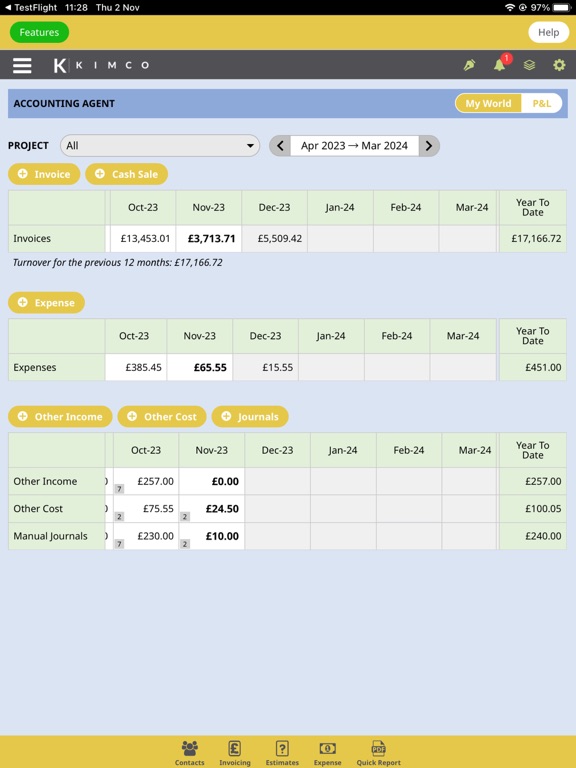Expand the Project dropdown

[160, 145]
